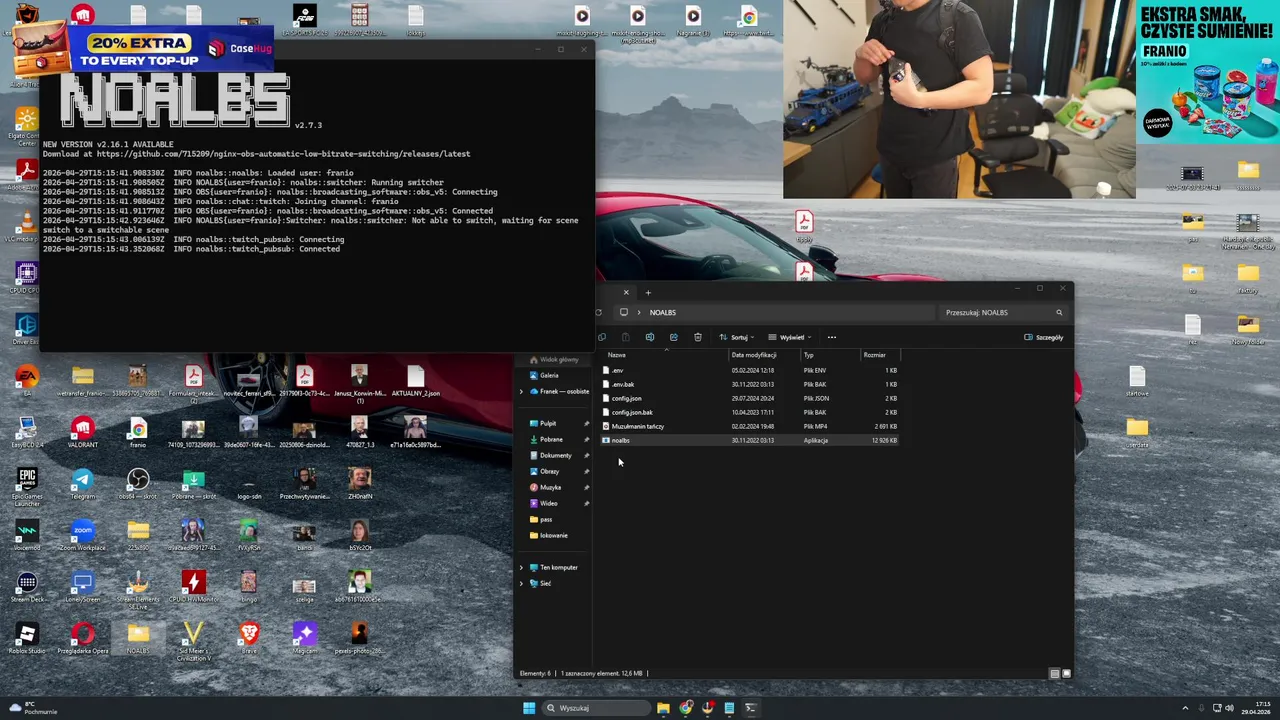Select the config.json.bak file row
The height and width of the screenshot is (720, 1280).
click(750, 412)
